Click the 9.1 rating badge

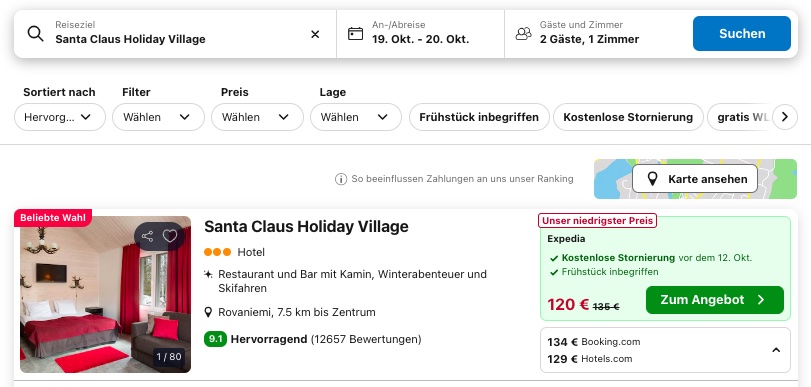pyautogui.click(x=215, y=339)
